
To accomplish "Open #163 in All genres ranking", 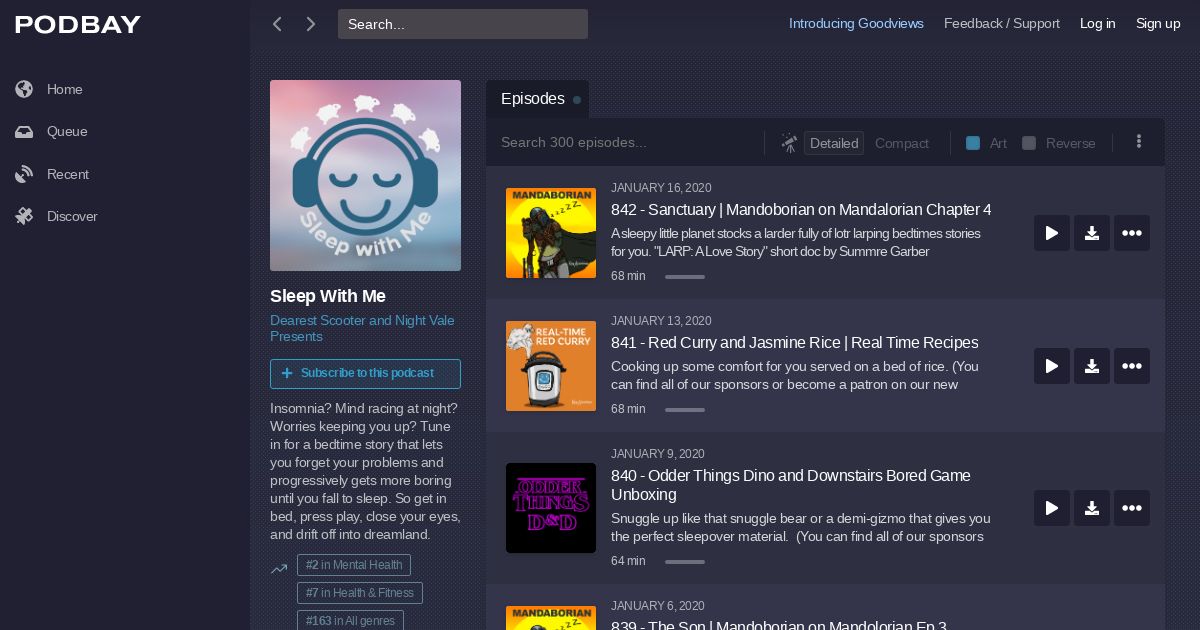I will [x=350, y=620].
